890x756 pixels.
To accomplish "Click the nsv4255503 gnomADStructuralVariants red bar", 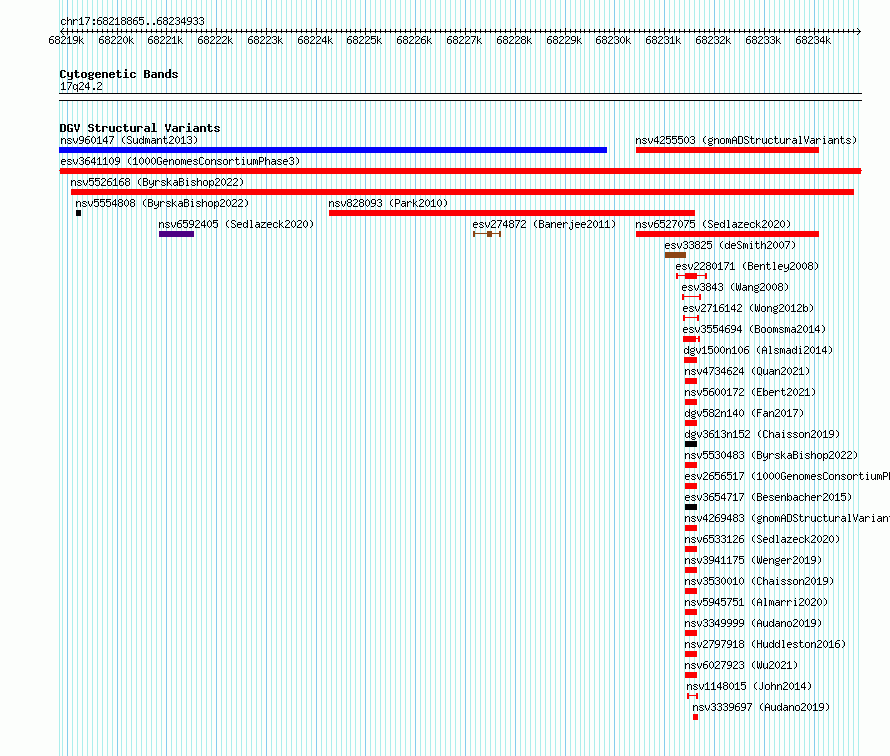I will (x=727, y=150).
